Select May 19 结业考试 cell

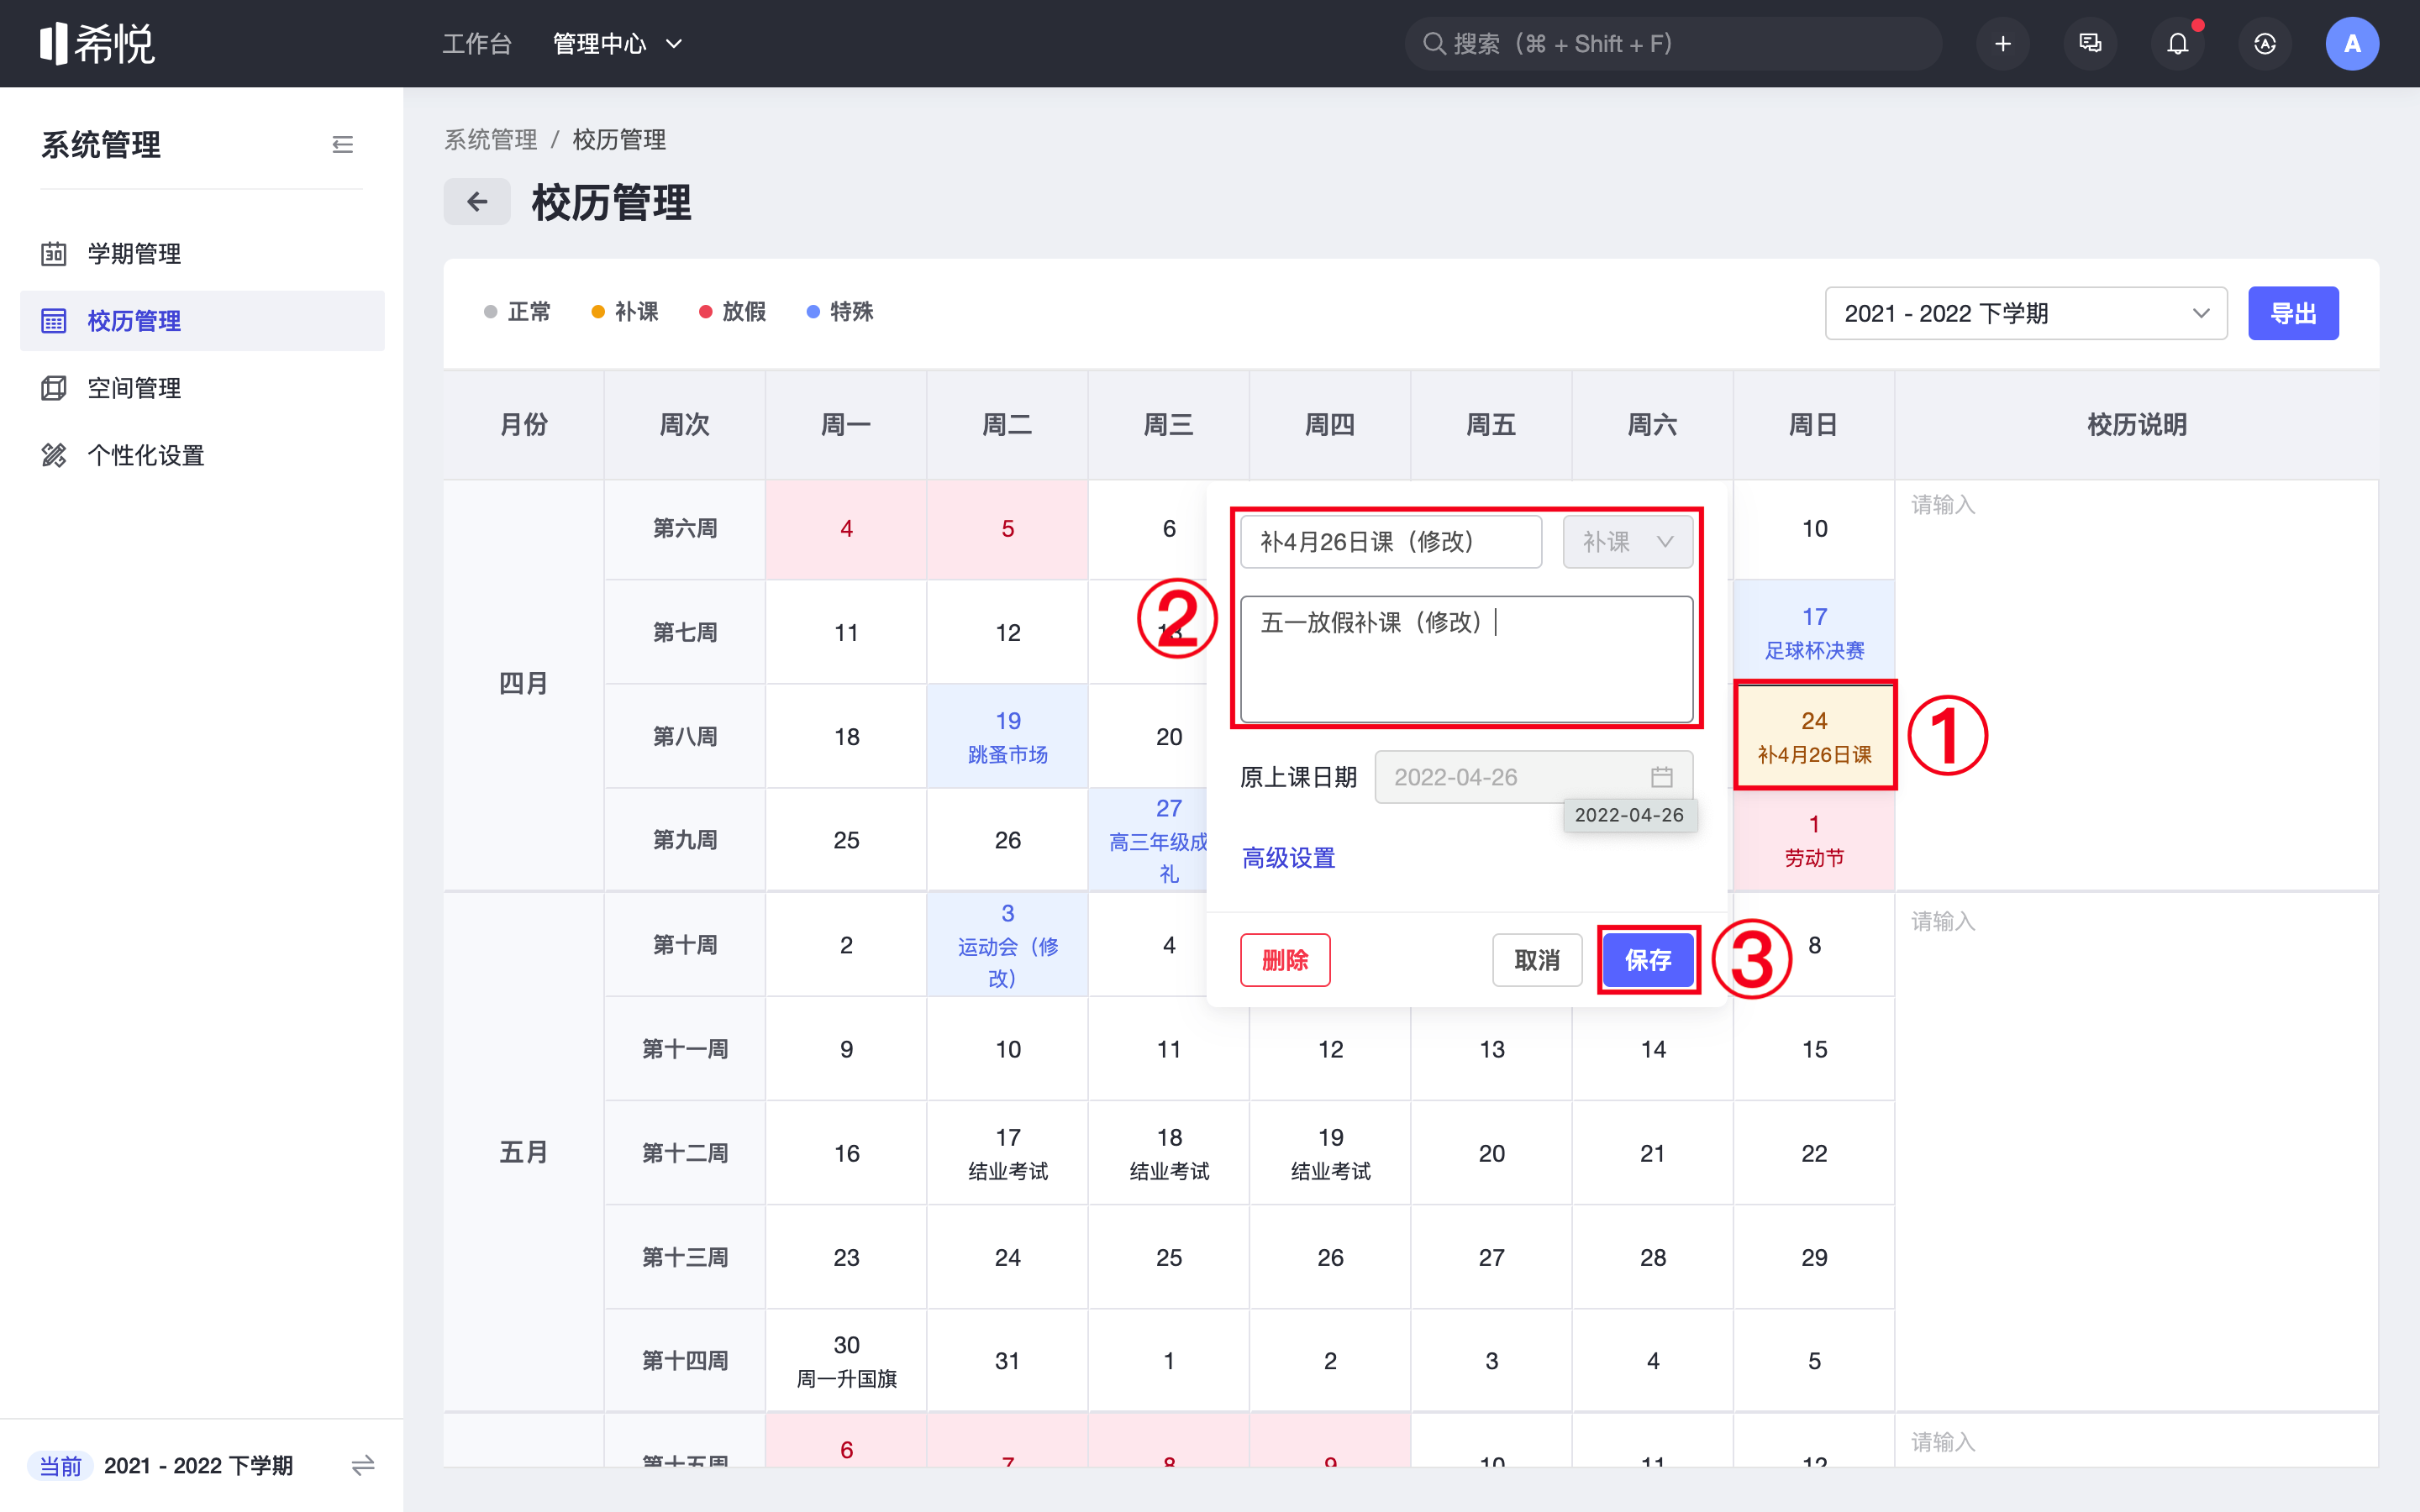point(1330,1153)
